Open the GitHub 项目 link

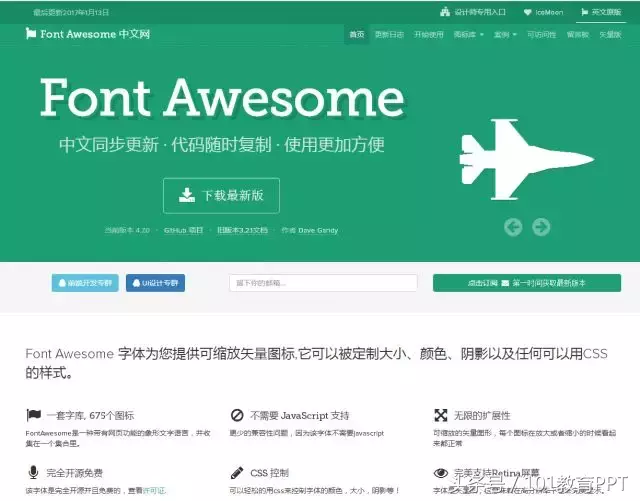click(183, 230)
